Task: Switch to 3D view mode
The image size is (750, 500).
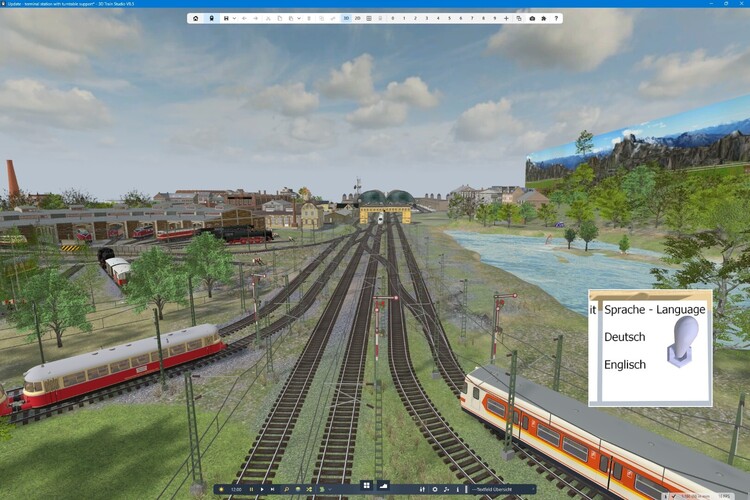Action: click(x=346, y=18)
